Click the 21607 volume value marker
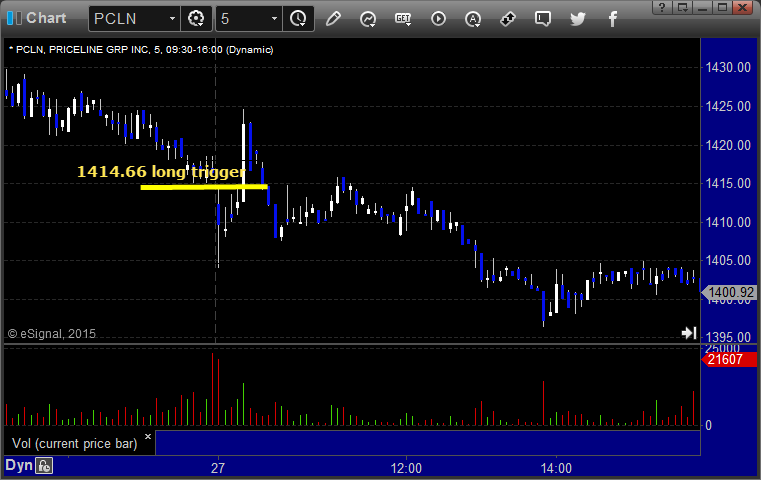The image size is (761, 480). click(728, 360)
